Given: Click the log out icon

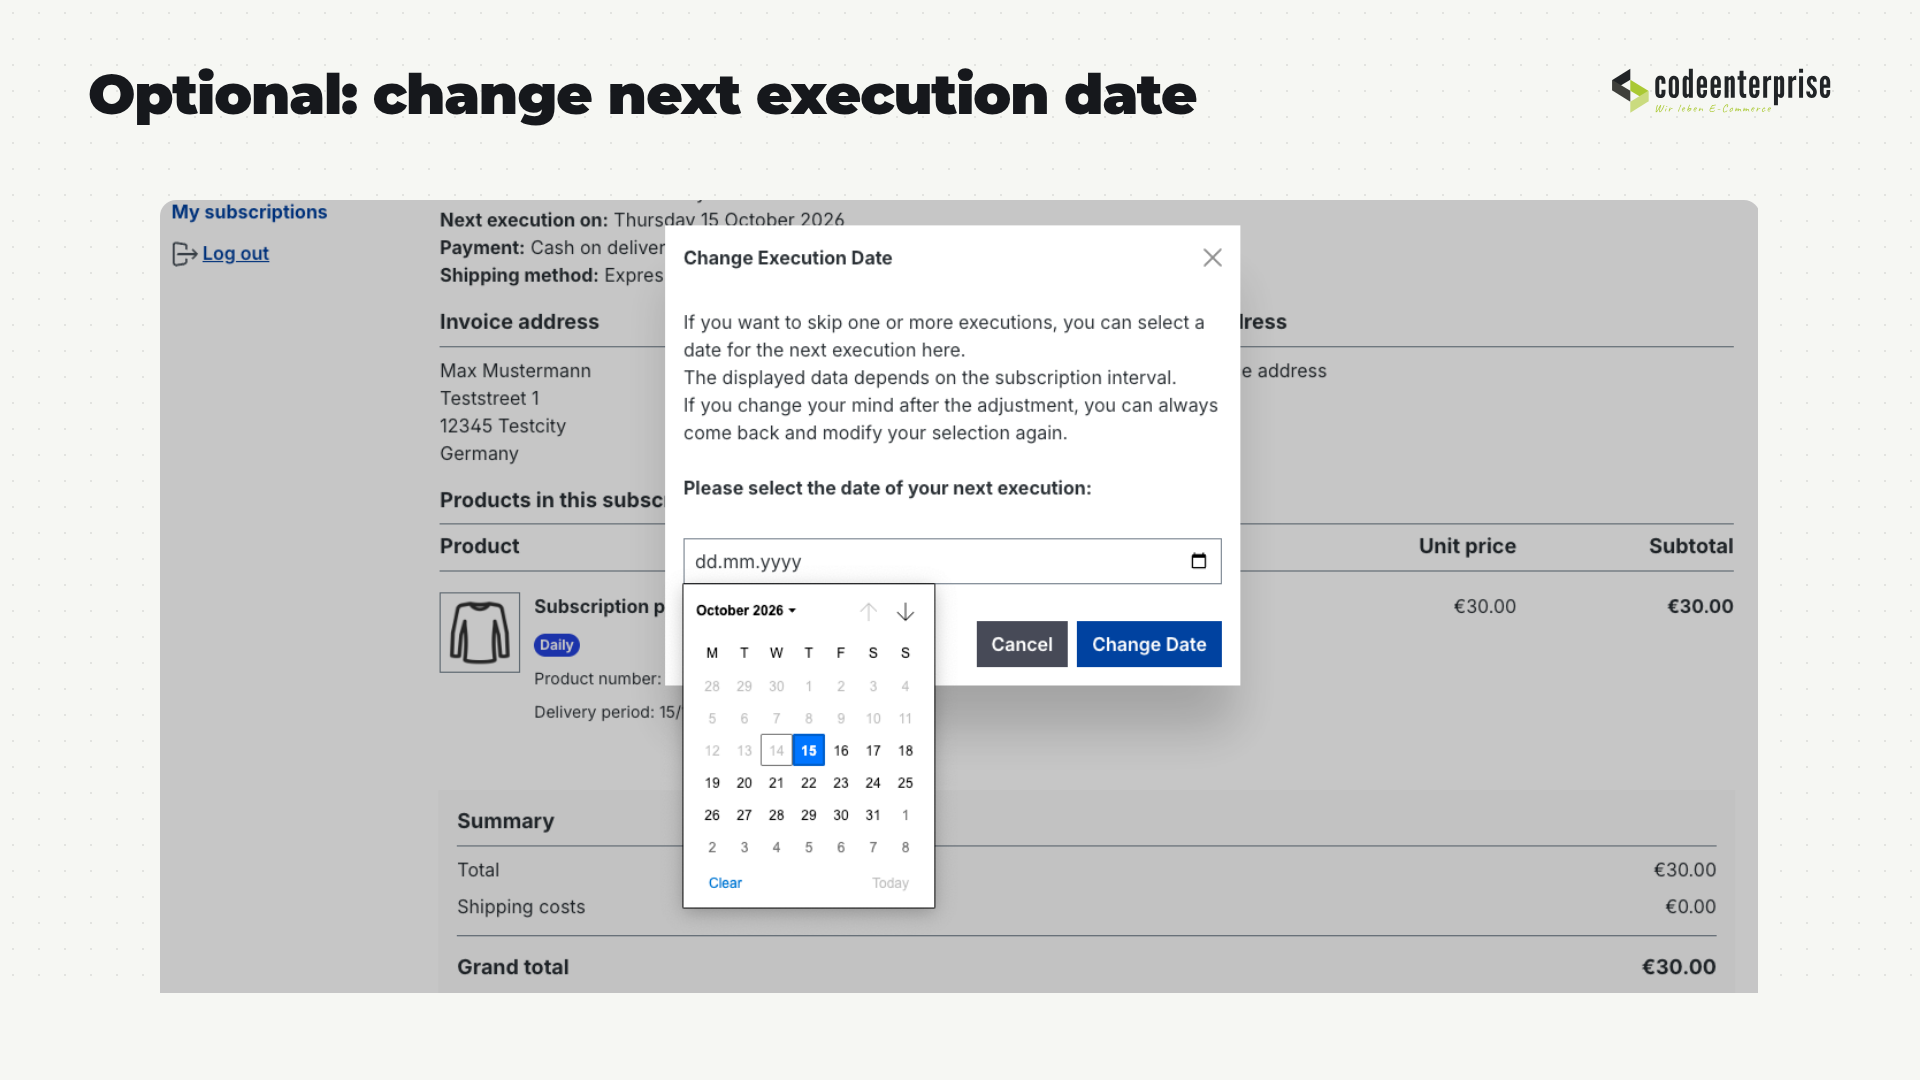Looking at the screenshot, I should [x=184, y=254].
